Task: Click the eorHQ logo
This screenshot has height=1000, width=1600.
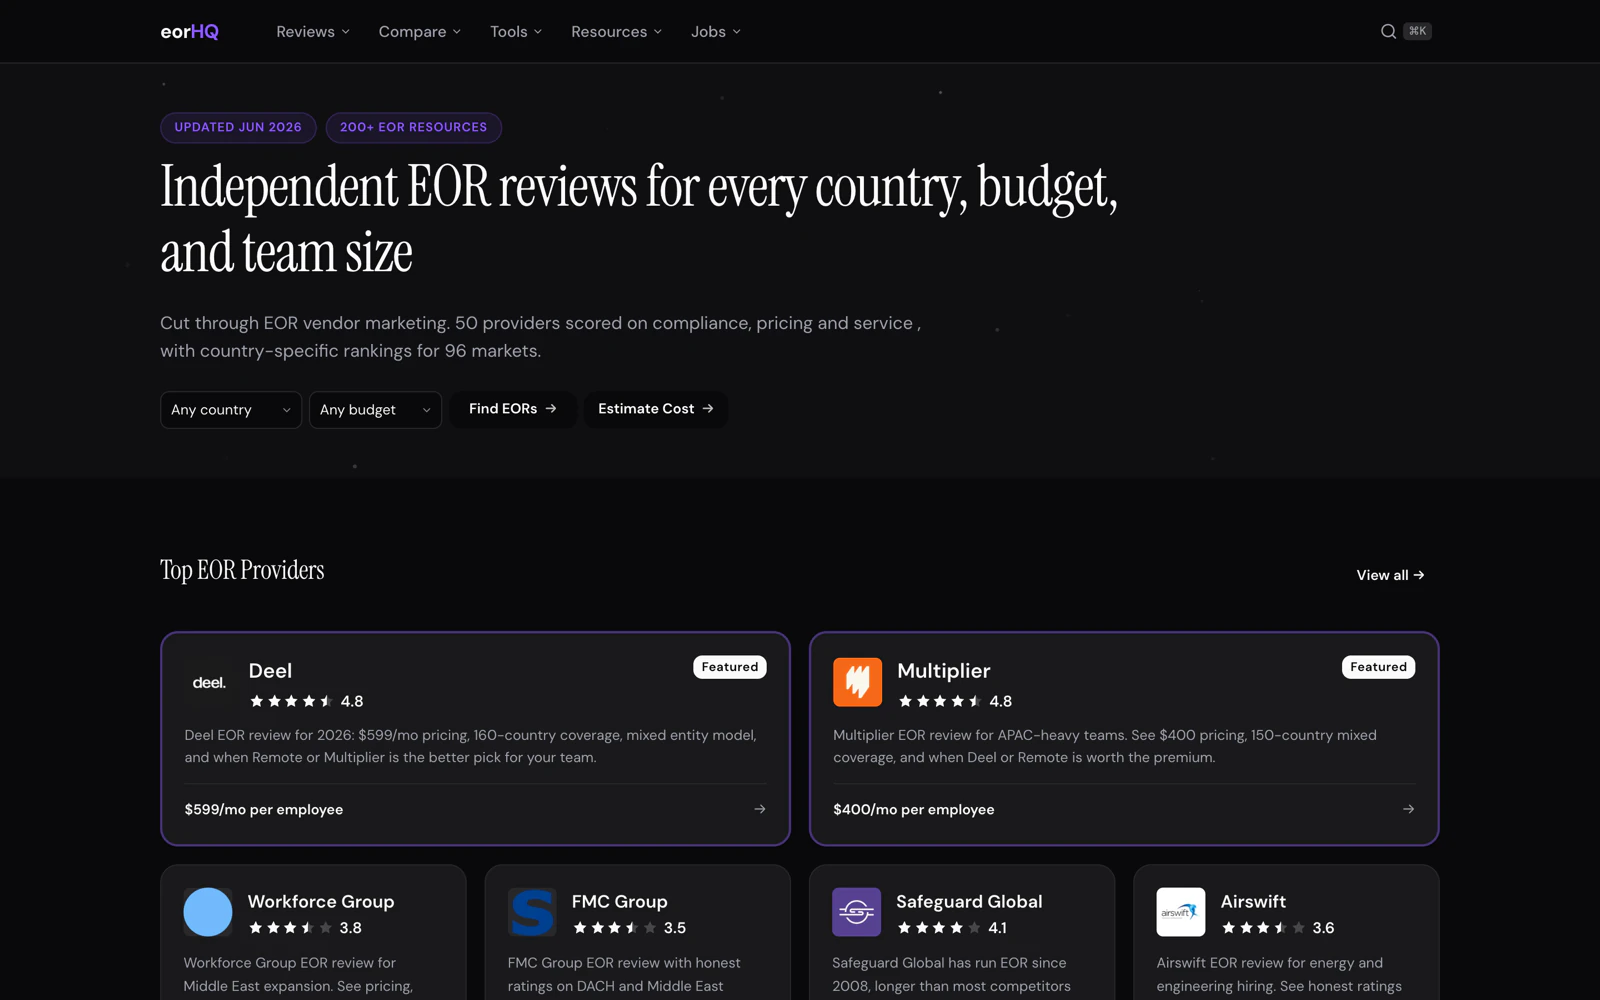Action: tap(190, 32)
